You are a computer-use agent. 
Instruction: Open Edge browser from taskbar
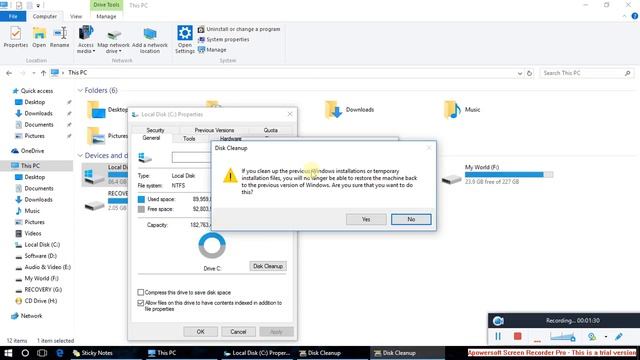click(60, 353)
